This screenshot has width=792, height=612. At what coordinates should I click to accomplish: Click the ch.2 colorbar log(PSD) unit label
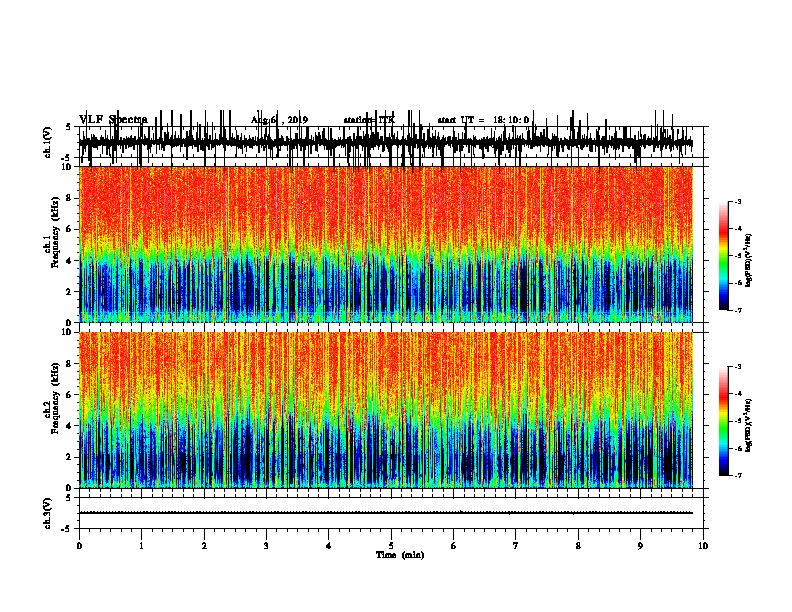(748, 425)
